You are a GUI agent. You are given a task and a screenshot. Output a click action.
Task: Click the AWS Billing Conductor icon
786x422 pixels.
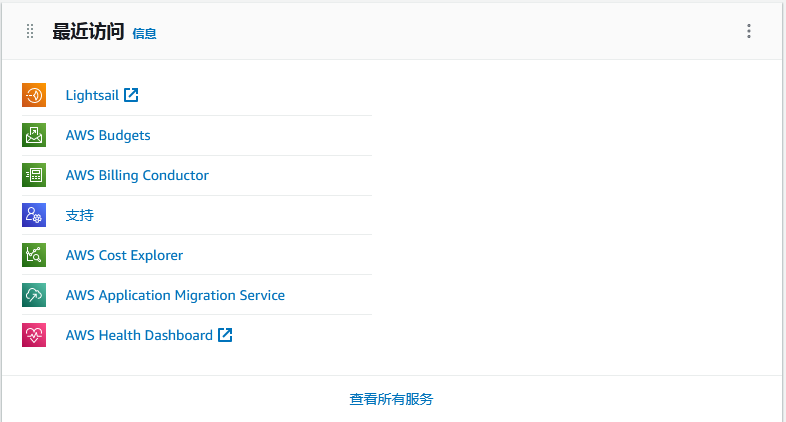pos(34,175)
